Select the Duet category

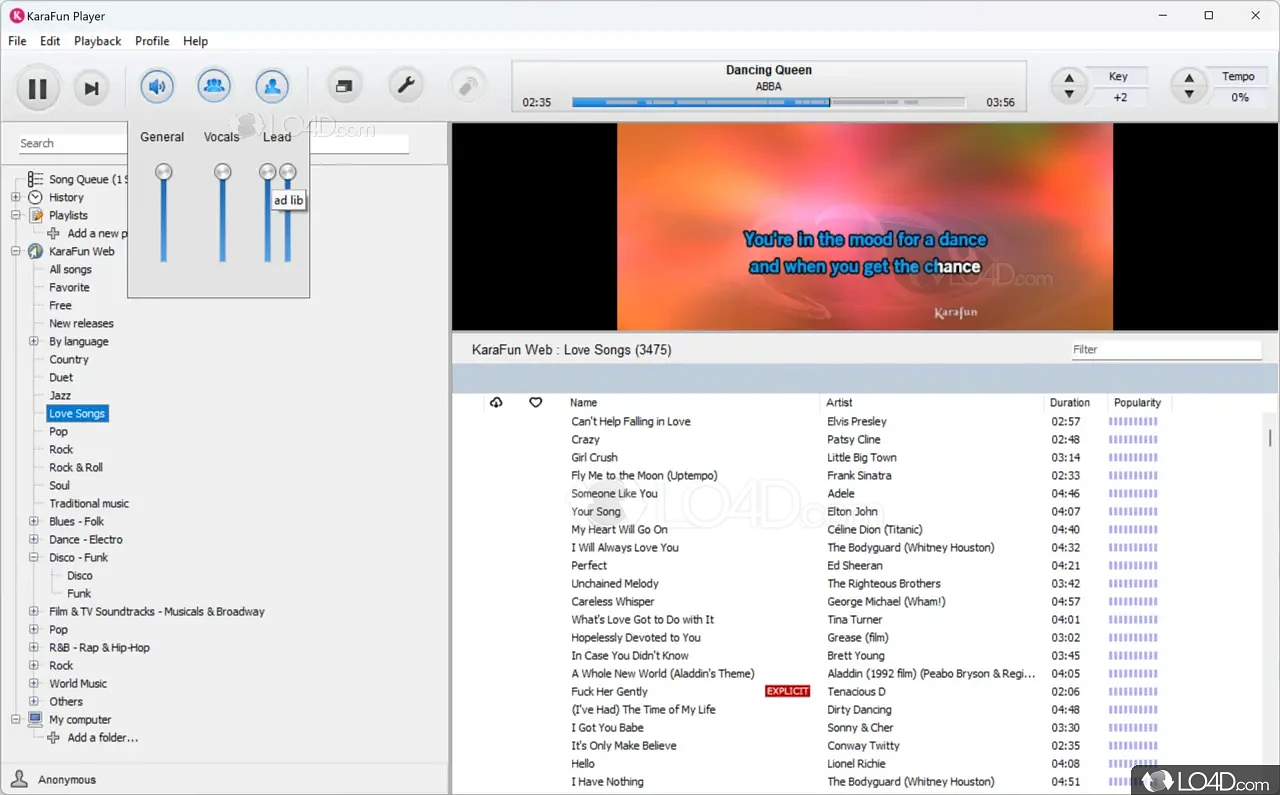coord(61,377)
